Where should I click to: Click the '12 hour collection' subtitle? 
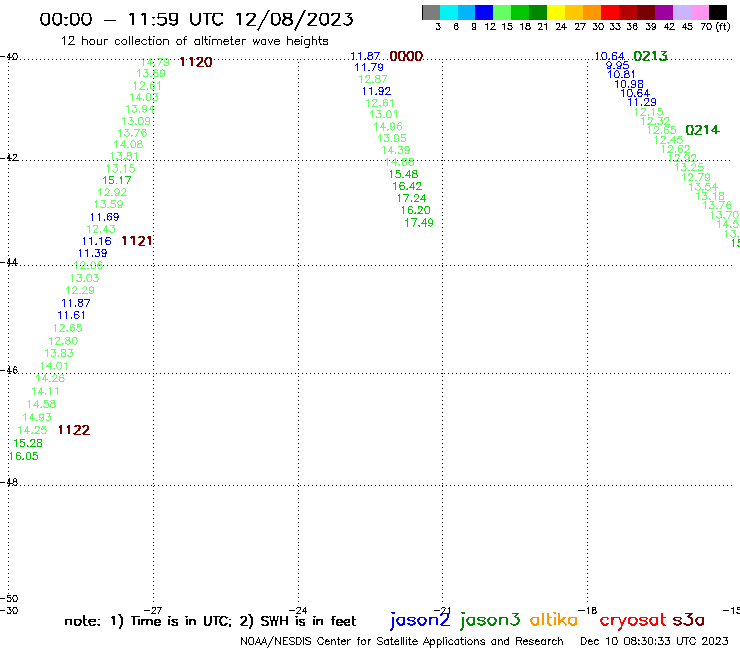coord(194,41)
